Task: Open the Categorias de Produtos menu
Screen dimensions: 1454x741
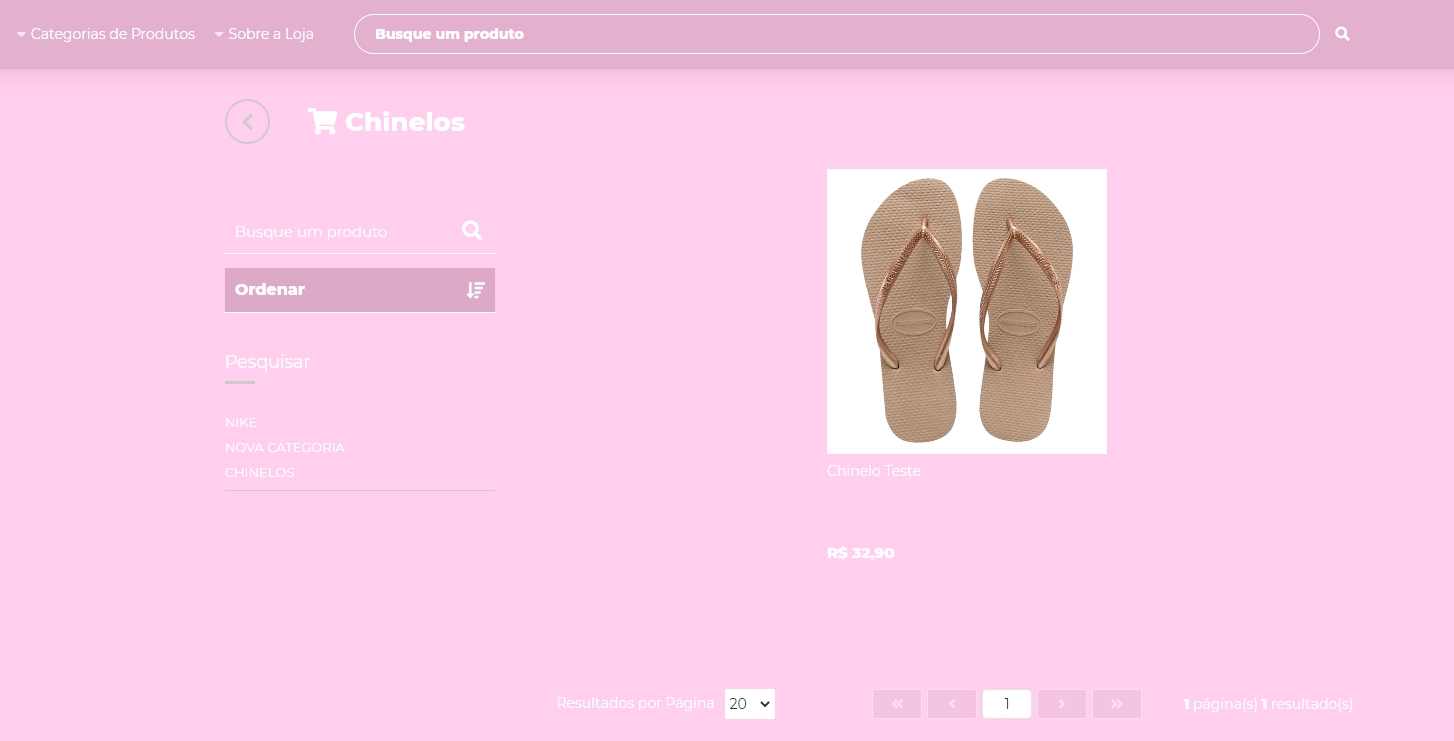Action: pos(106,34)
